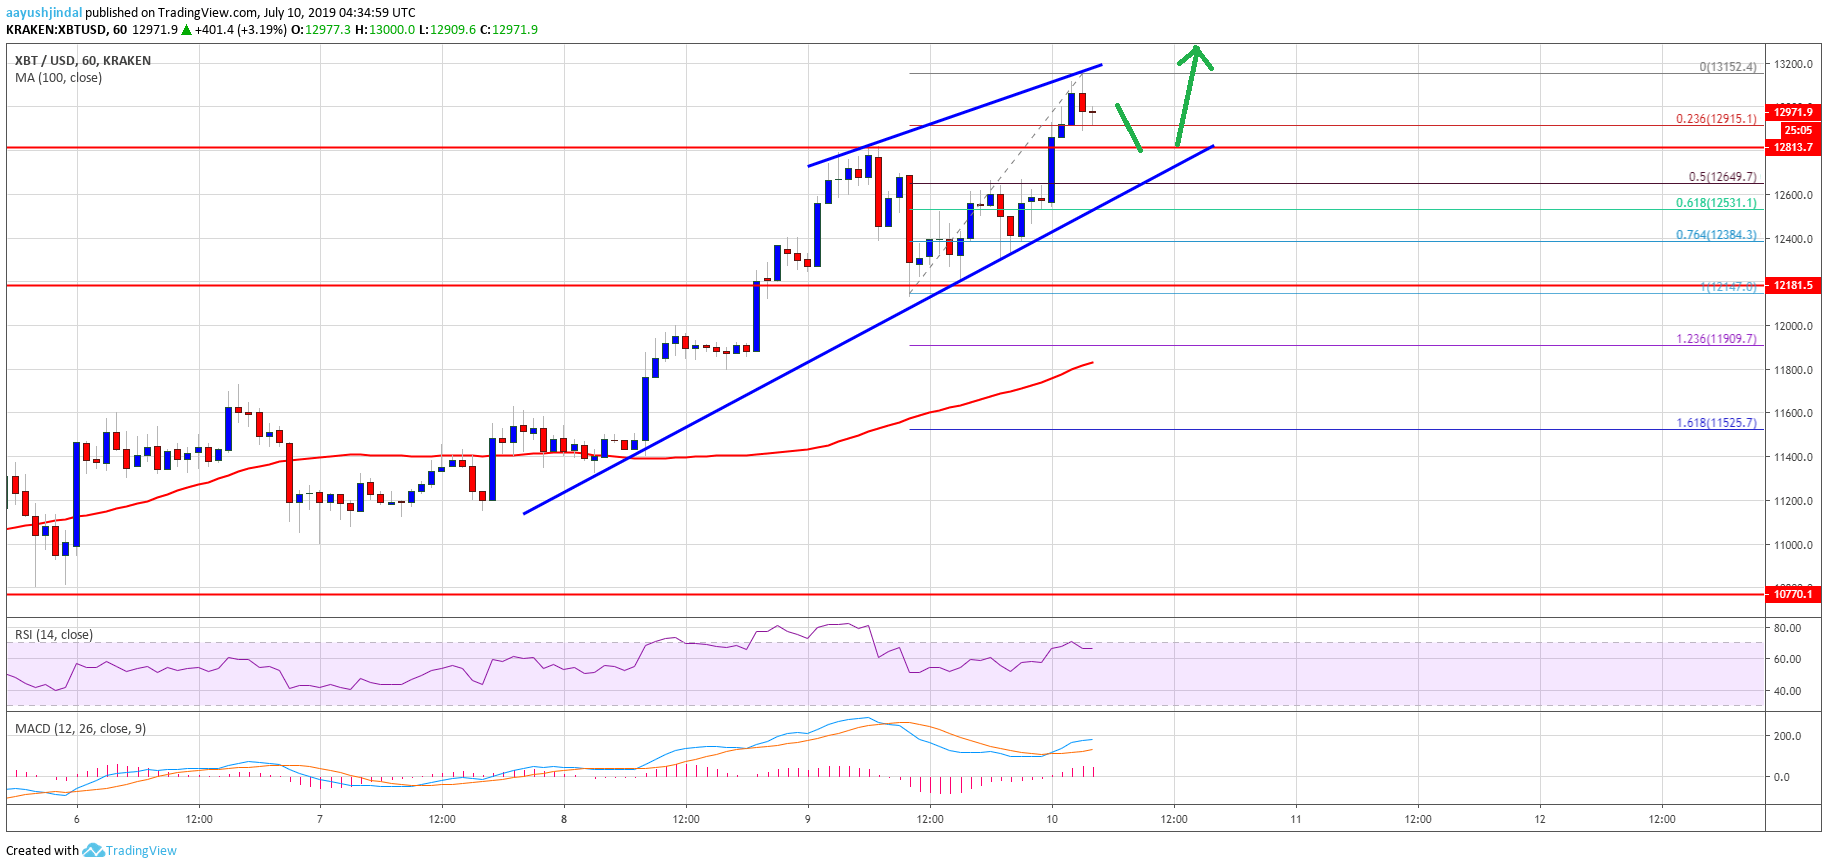
Task: Click the TradingView cloud logo icon
Action: point(93,851)
